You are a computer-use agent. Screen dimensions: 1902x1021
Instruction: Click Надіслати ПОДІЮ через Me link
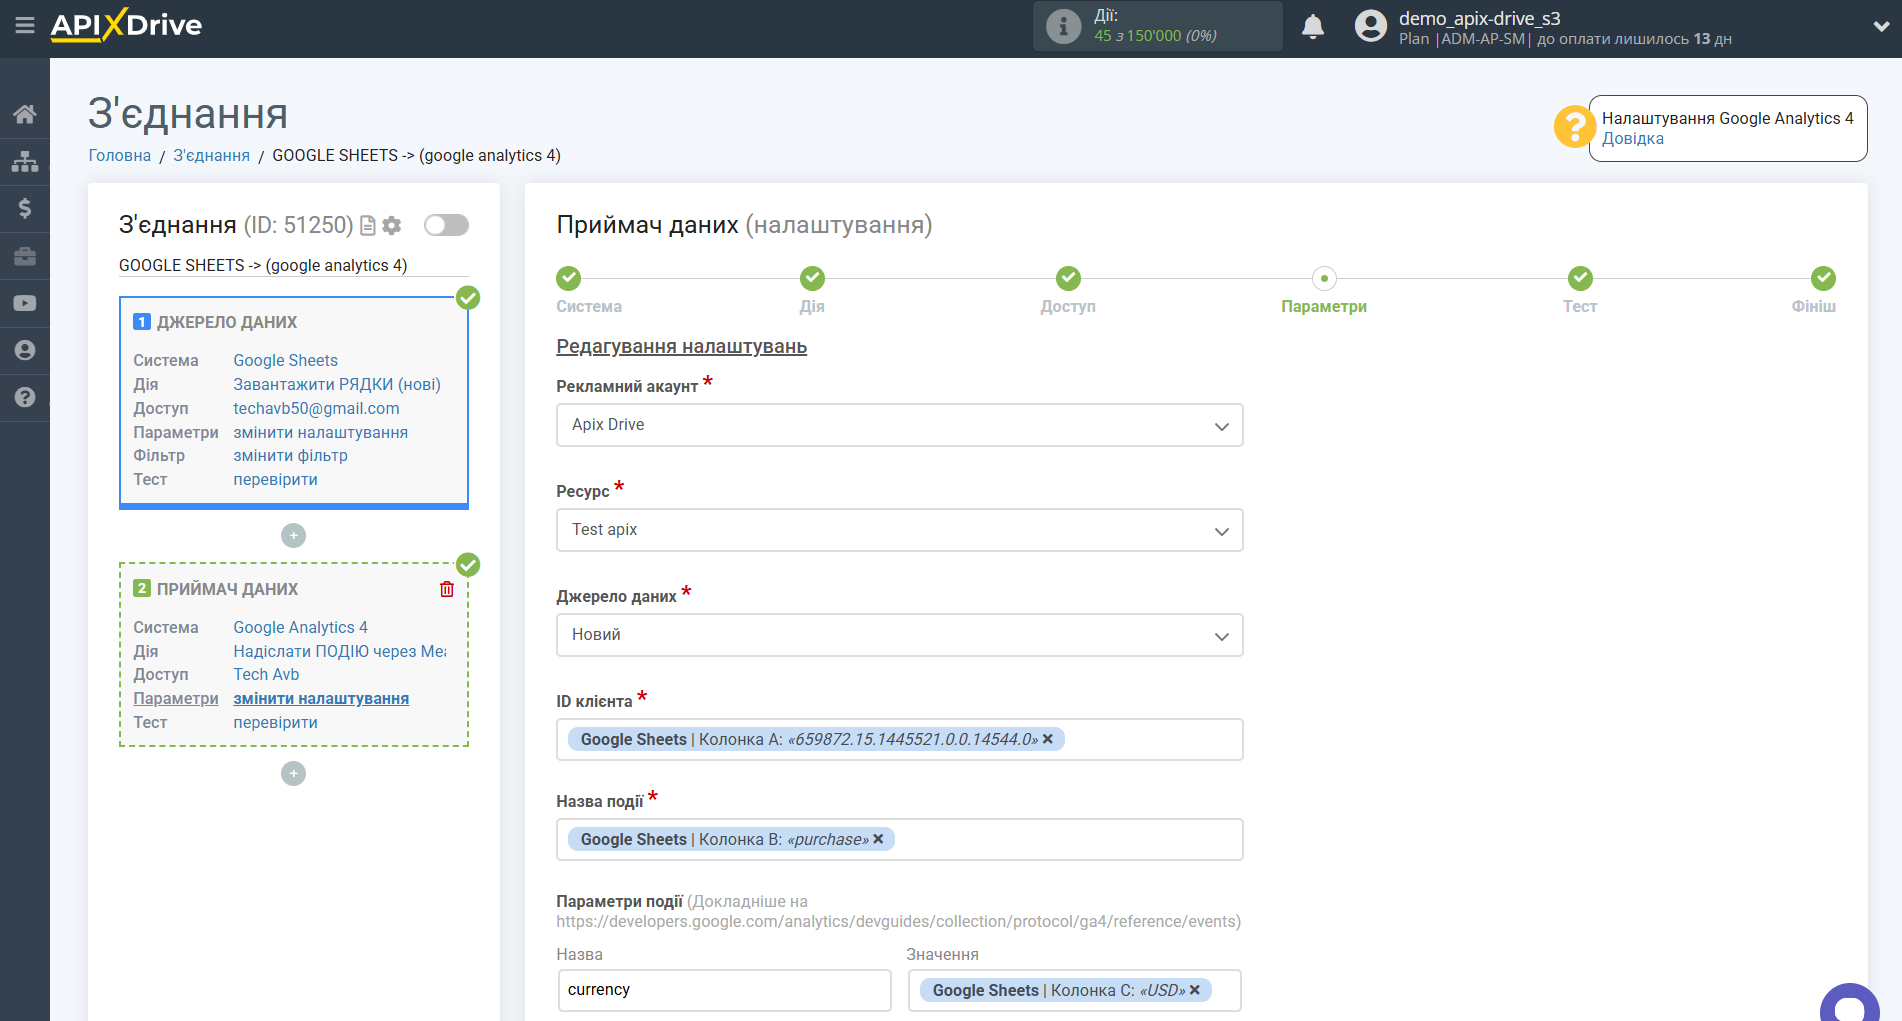(340, 651)
